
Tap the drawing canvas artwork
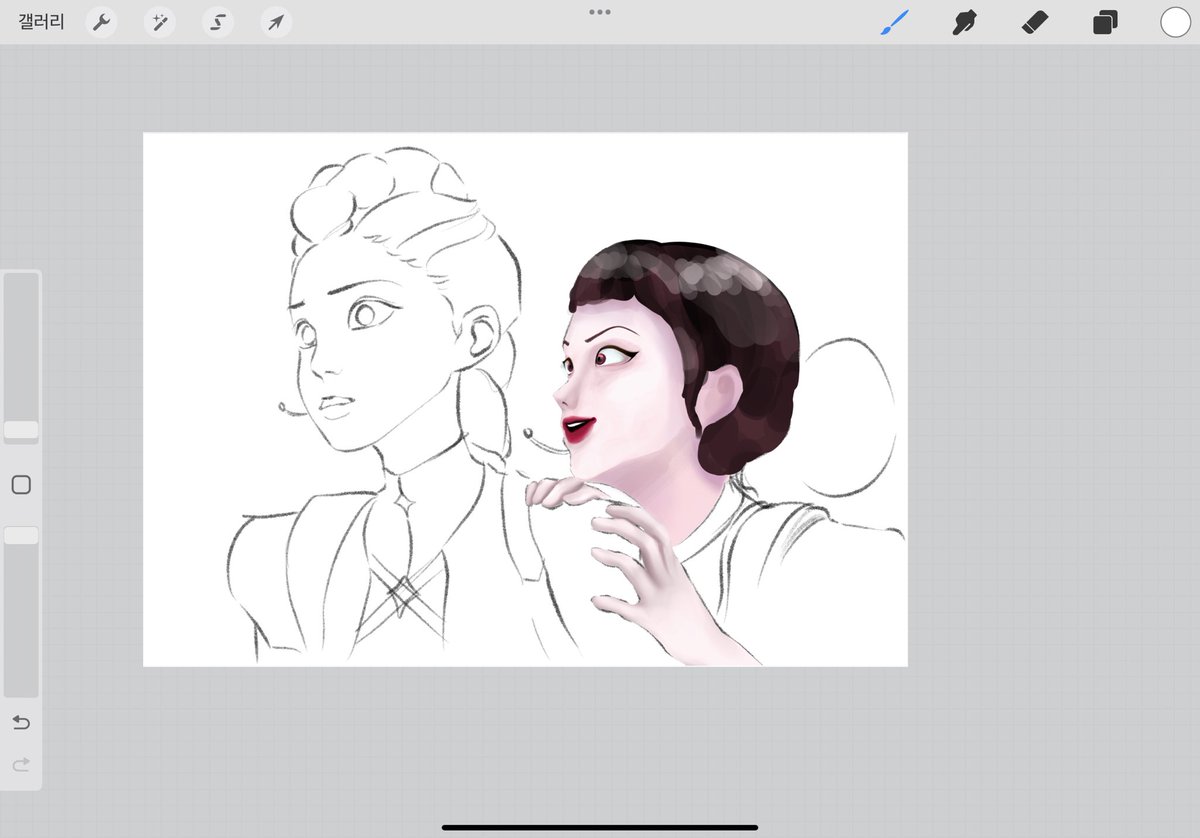coord(525,399)
